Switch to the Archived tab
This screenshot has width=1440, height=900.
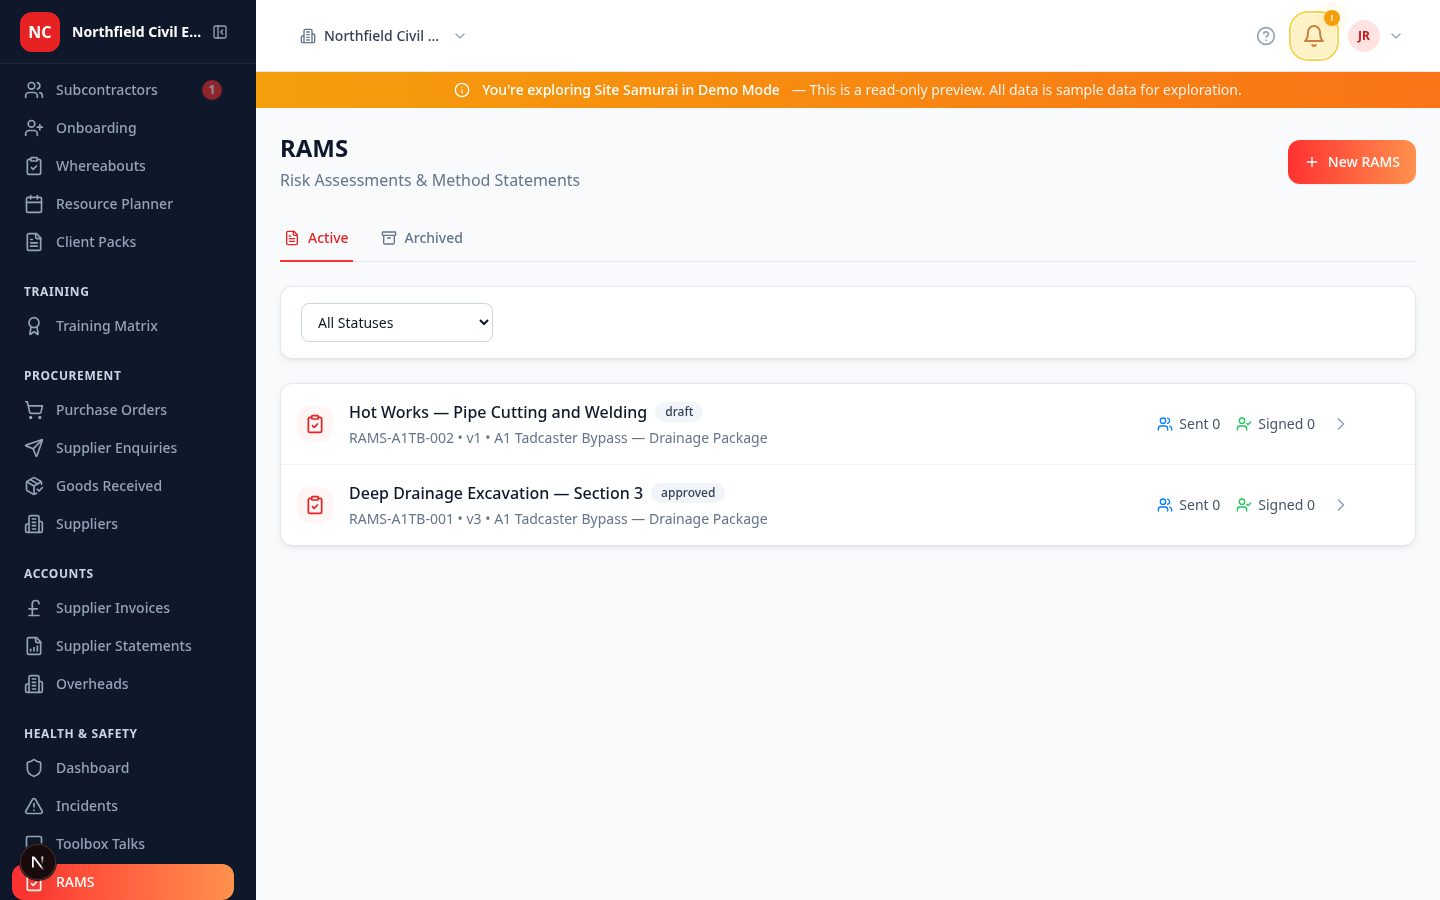pyautogui.click(x=421, y=238)
